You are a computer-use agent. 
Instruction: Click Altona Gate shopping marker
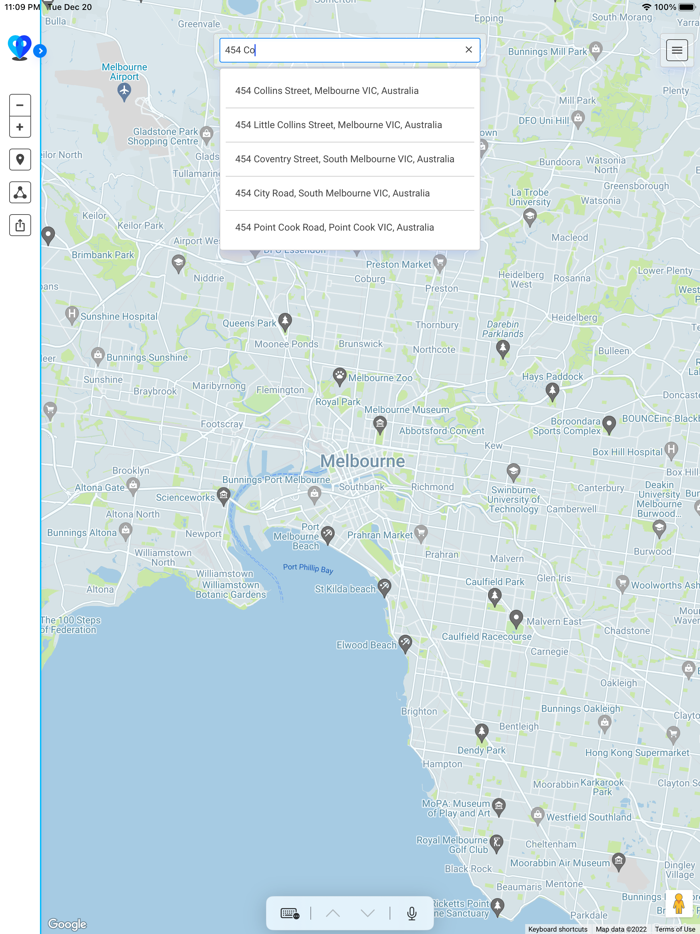(133, 485)
